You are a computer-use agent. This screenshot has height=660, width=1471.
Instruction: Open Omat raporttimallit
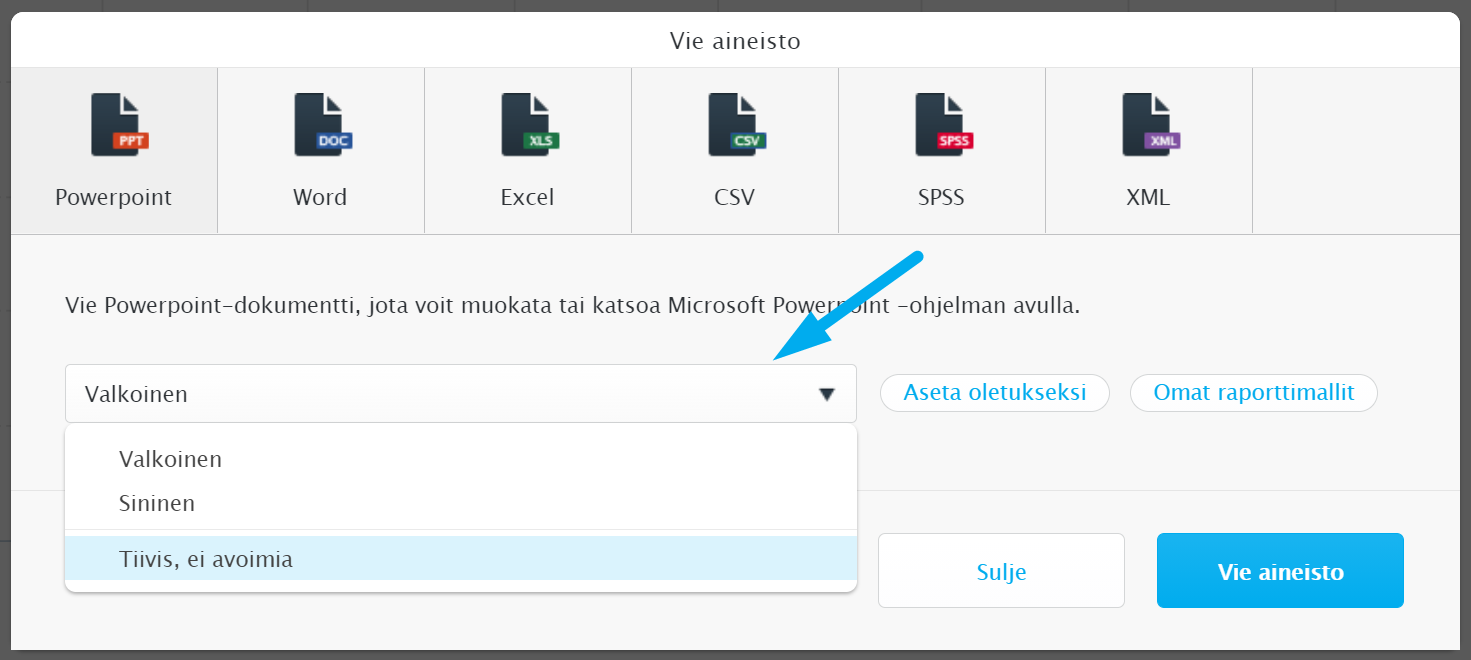click(1254, 393)
